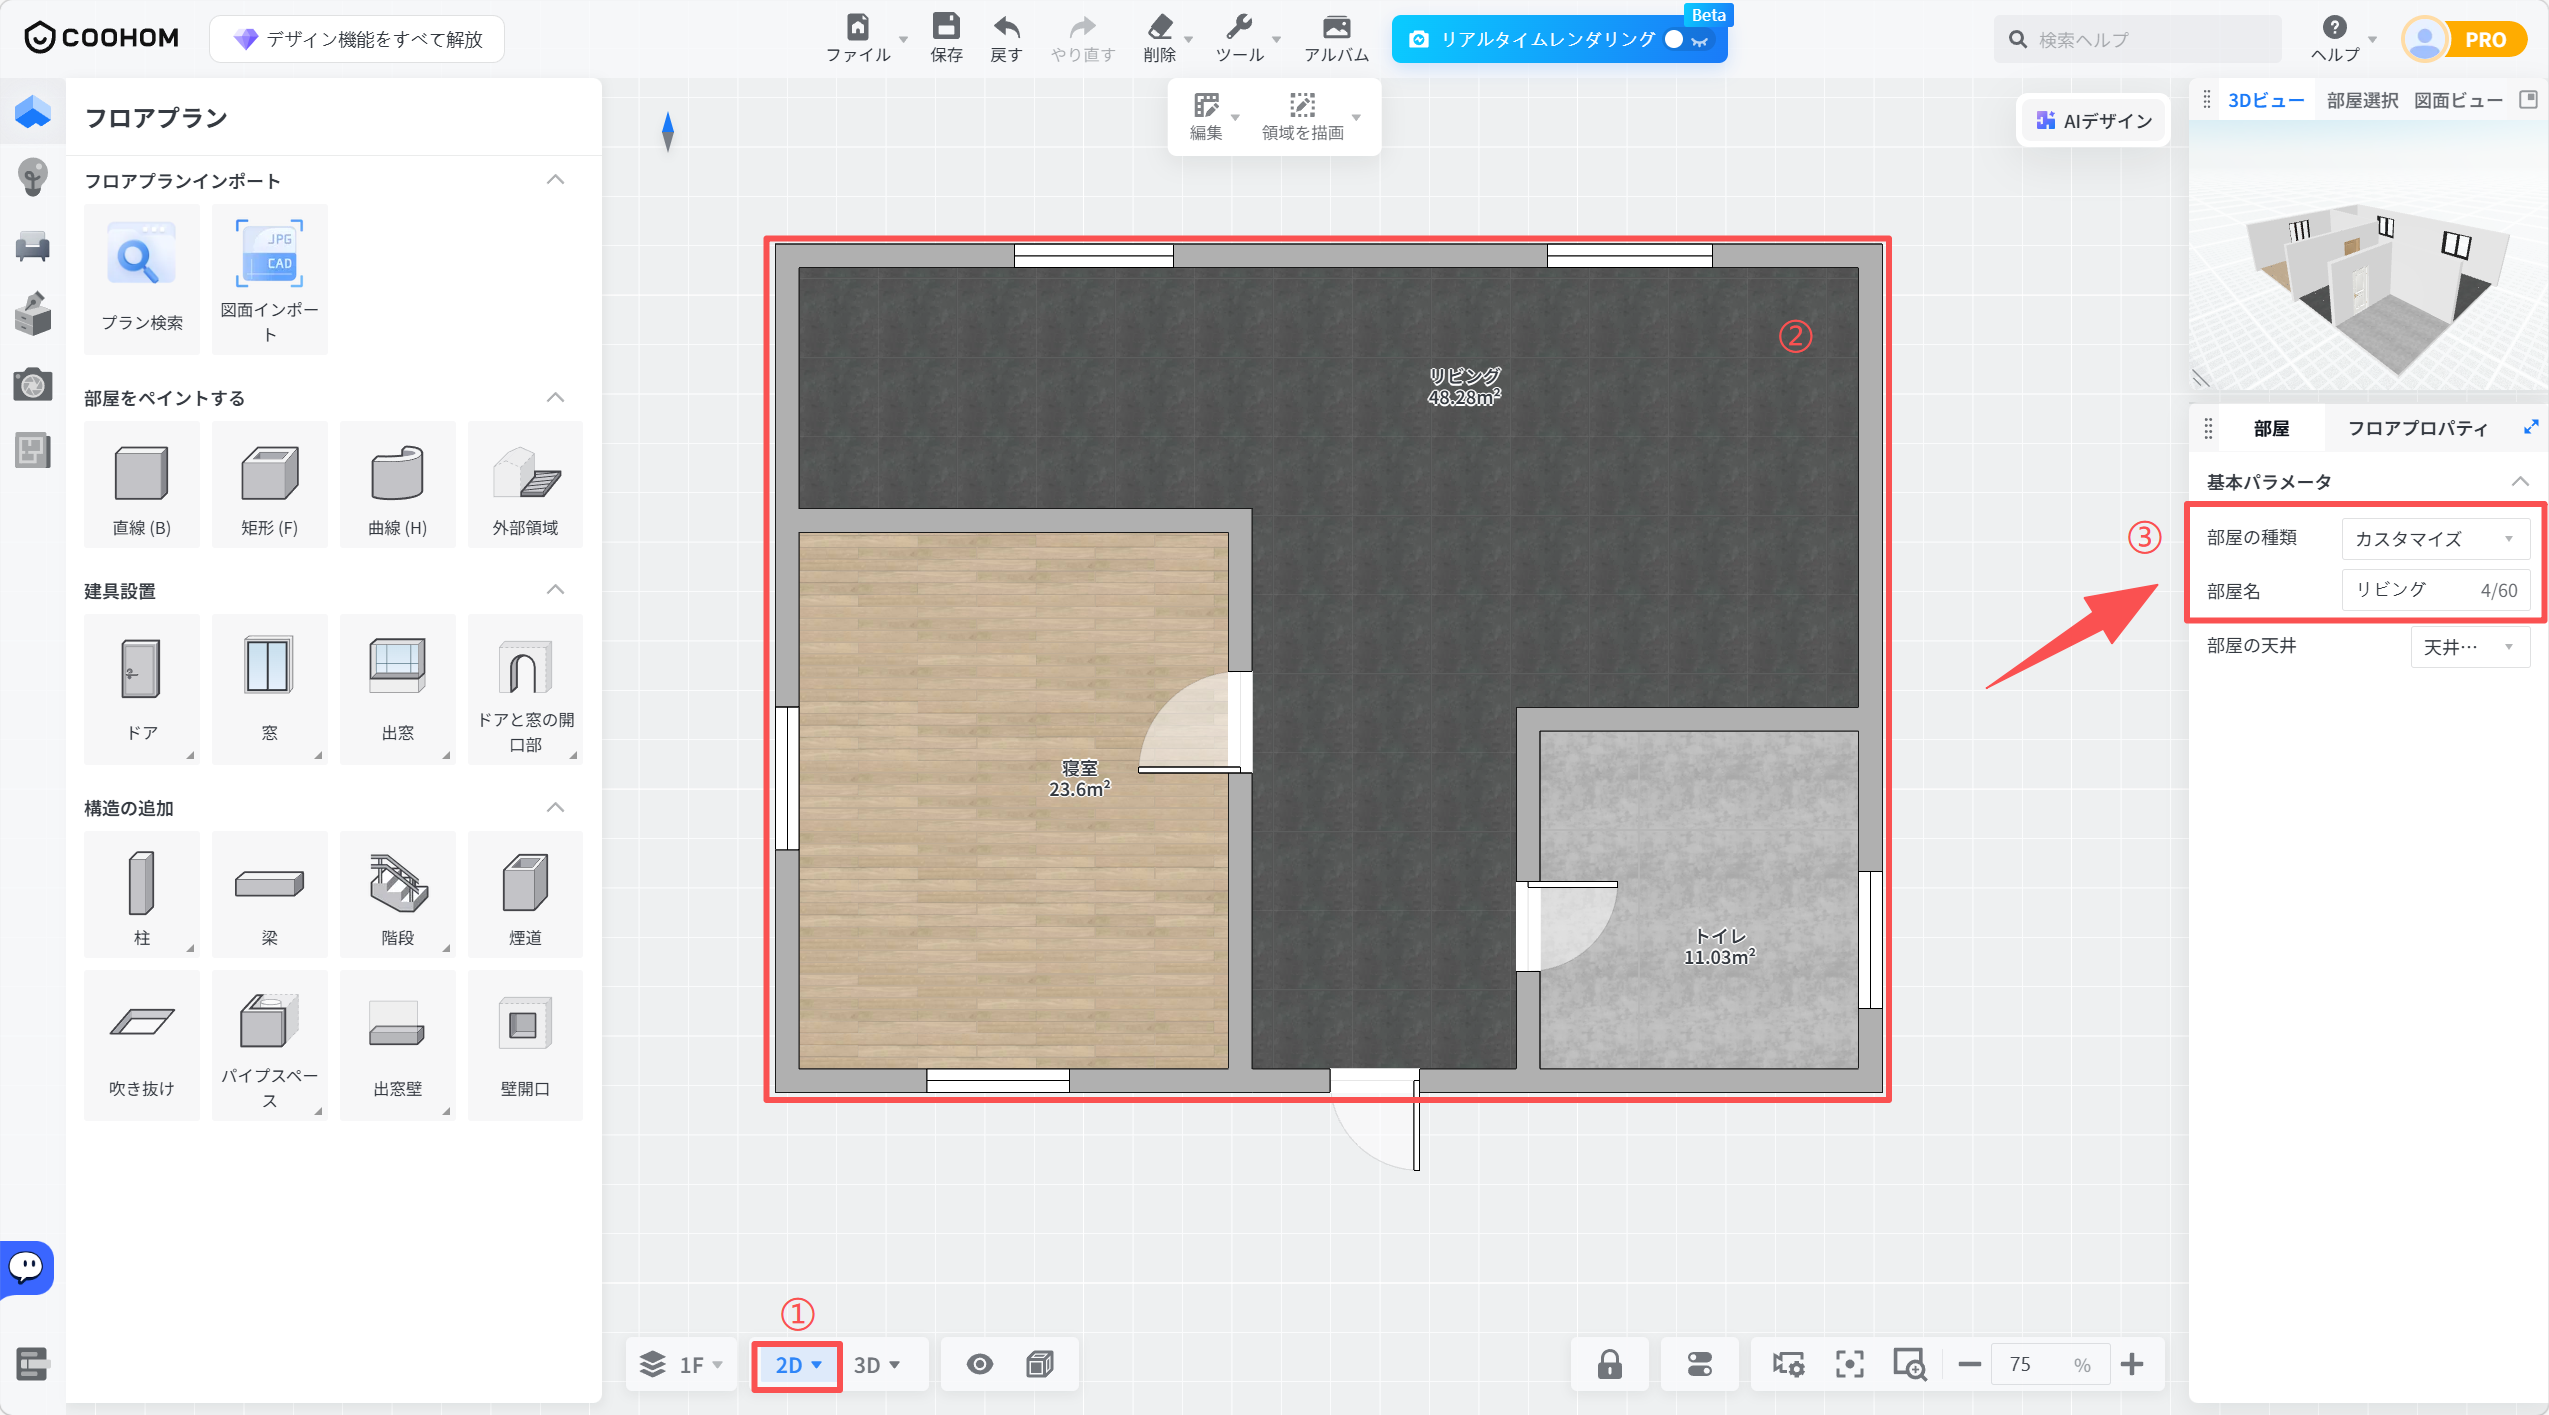Add a 壁開口 wall opening
The width and height of the screenshot is (2549, 1415).
(x=525, y=1045)
